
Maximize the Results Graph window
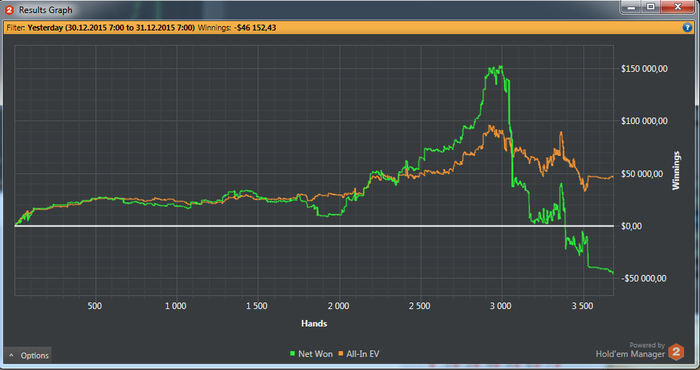point(651,7)
